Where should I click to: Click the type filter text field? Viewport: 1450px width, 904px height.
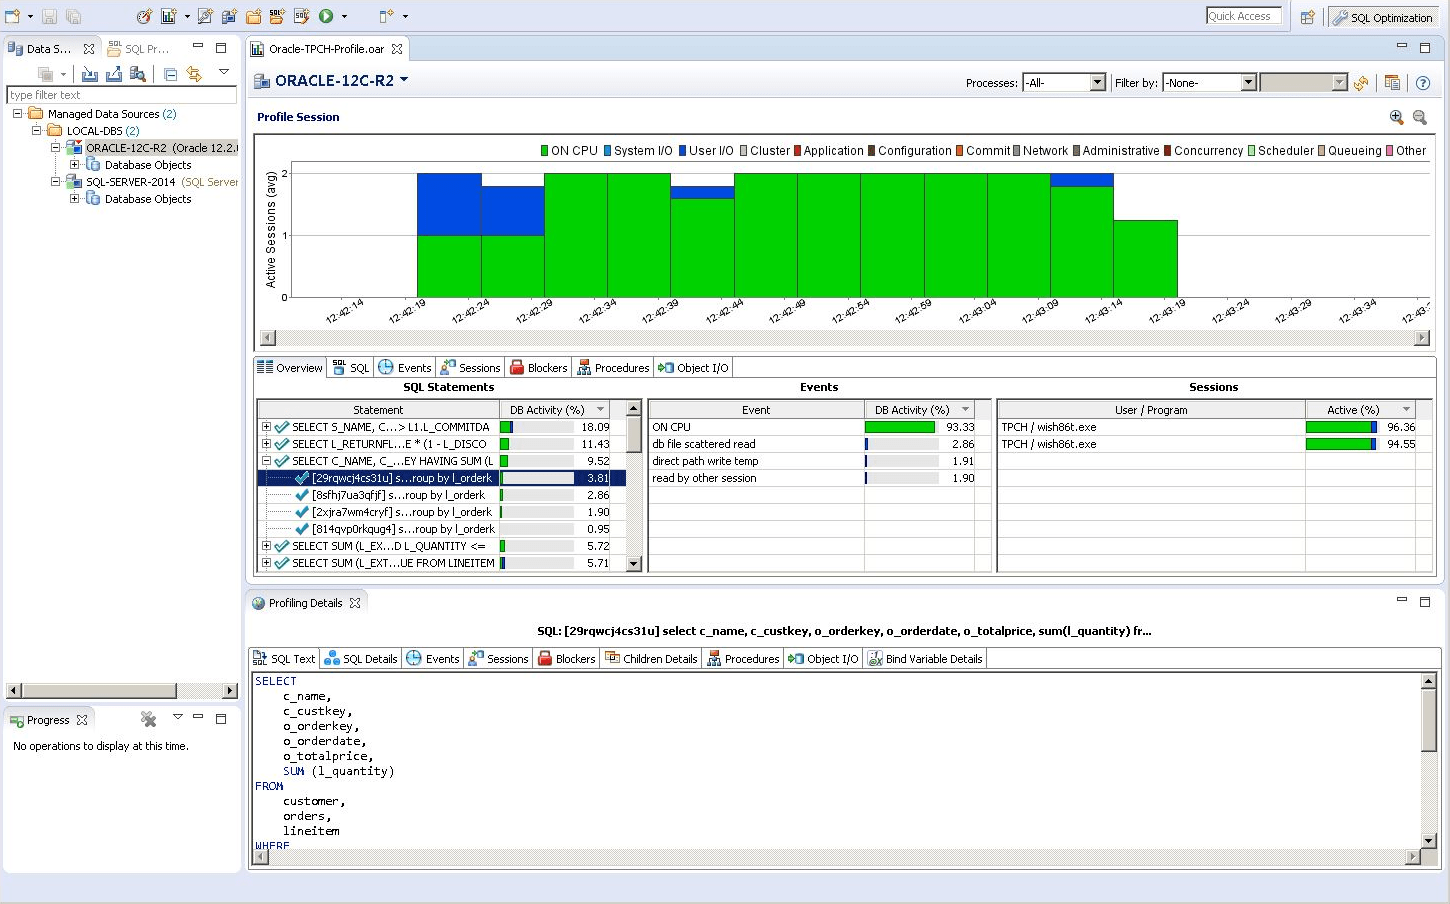pyautogui.click(x=121, y=95)
